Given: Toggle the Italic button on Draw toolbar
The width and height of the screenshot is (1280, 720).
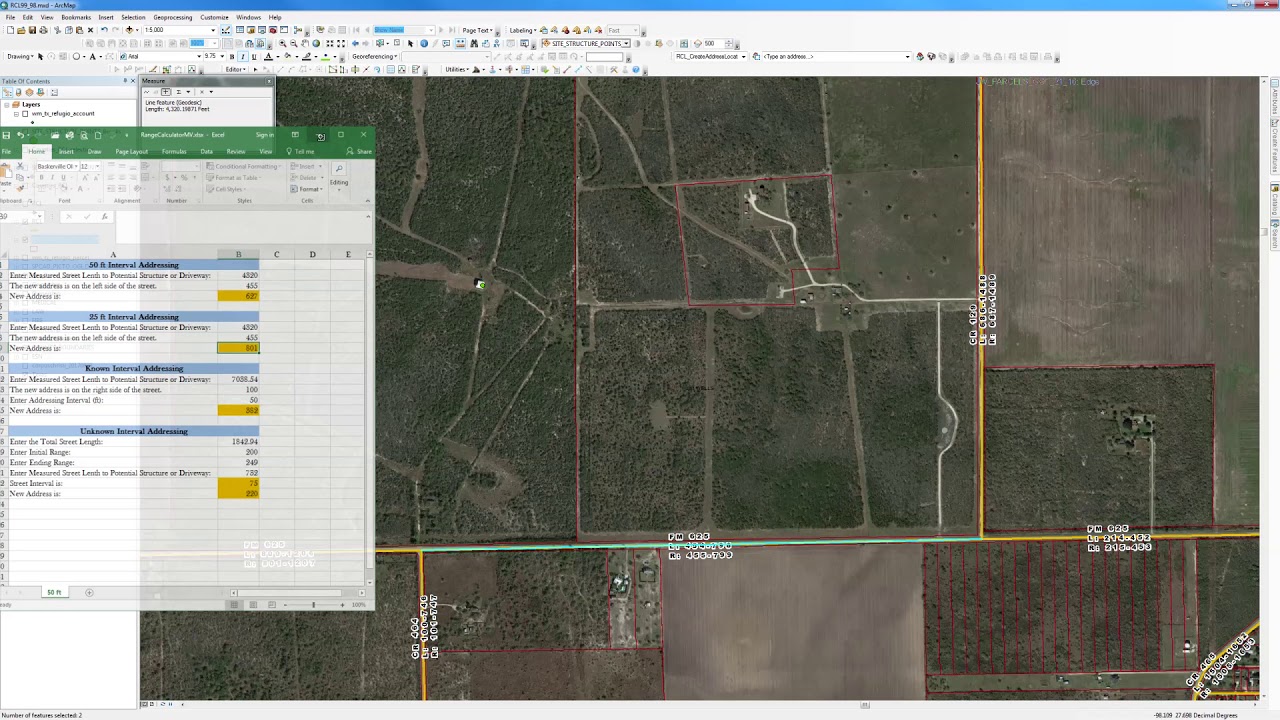Looking at the screenshot, I should 243,57.
